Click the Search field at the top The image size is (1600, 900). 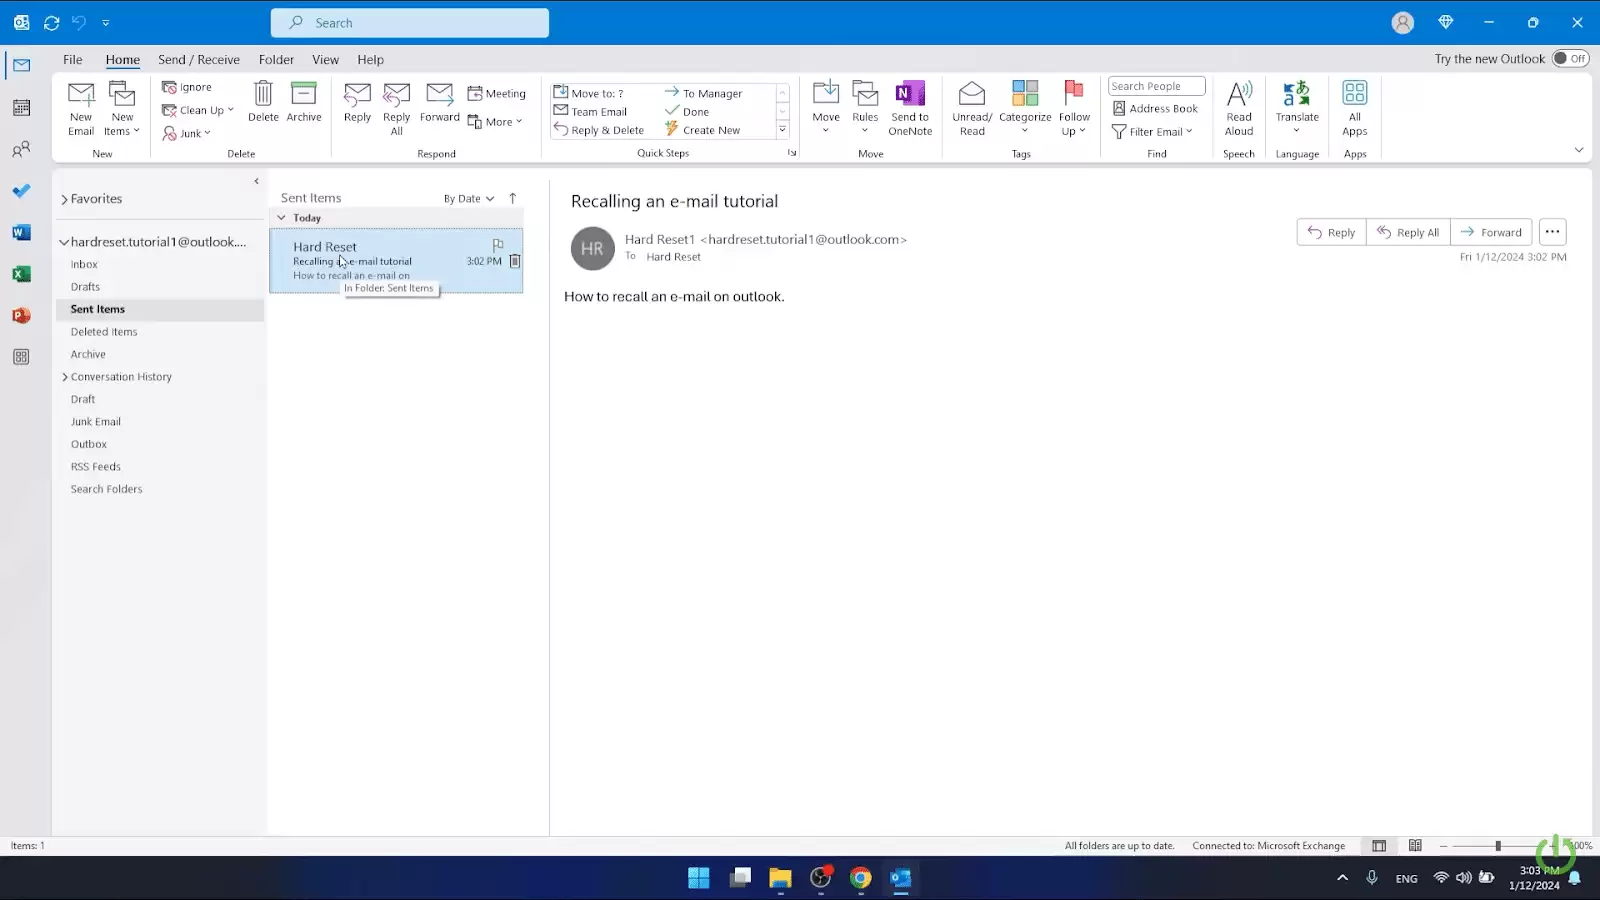pos(409,22)
